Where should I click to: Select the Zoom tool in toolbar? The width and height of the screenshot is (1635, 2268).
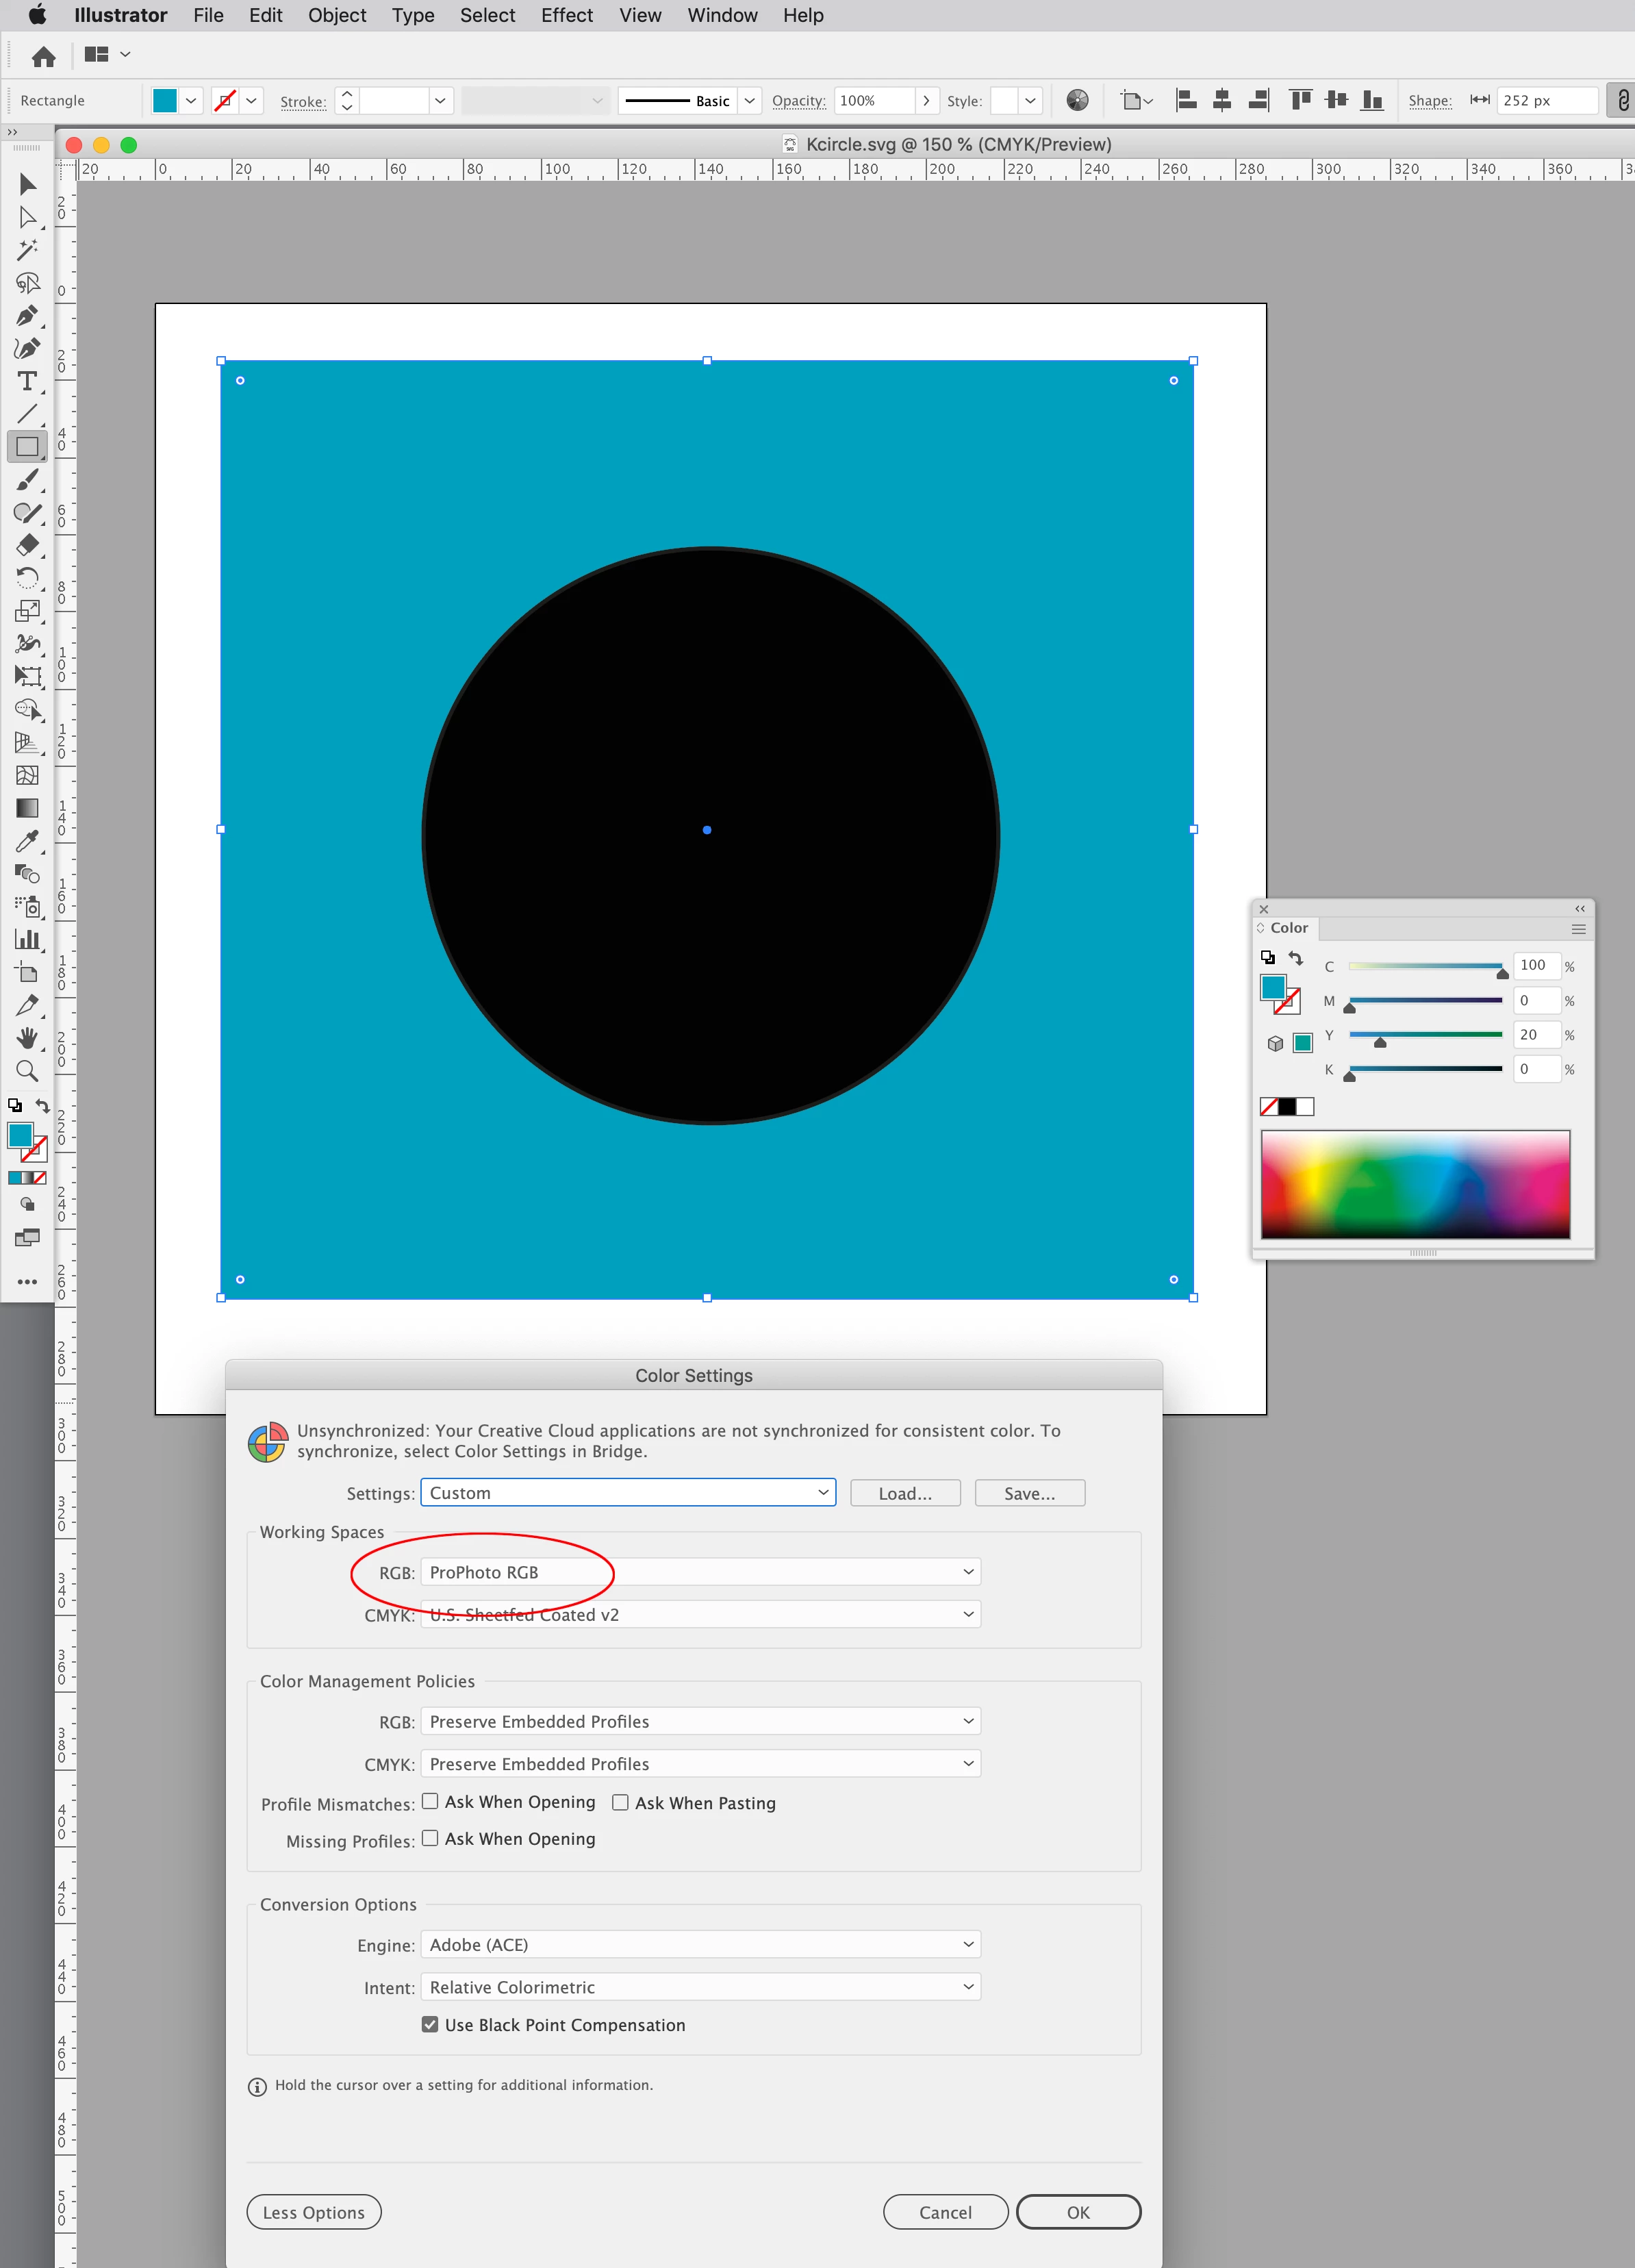[x=27, y=1071]
